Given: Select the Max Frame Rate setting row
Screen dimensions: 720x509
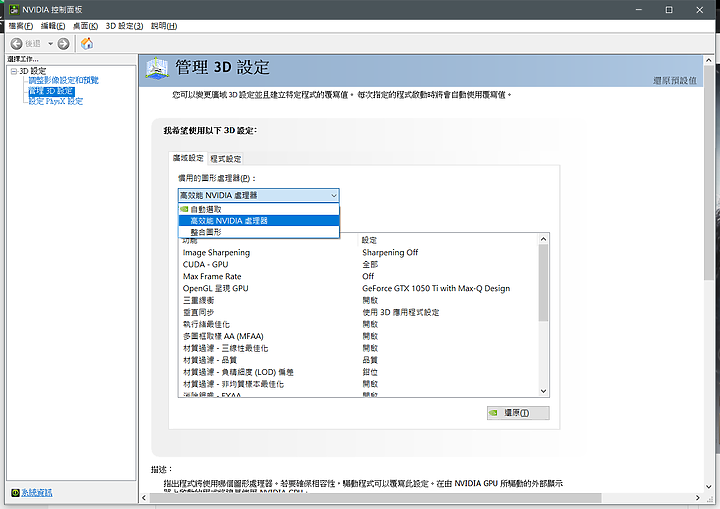Looking at the screenshot, I should [x=358, y=277].
